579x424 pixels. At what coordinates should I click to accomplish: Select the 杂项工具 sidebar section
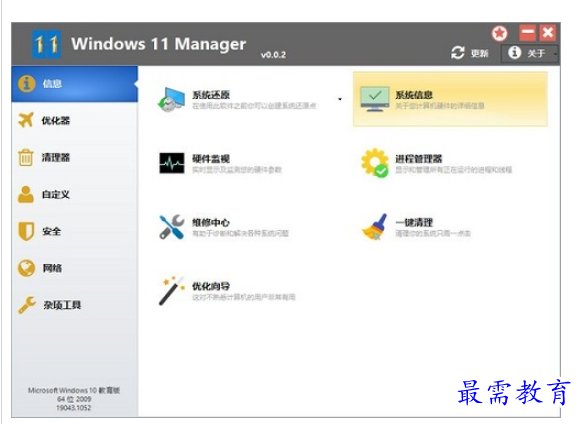75,305
